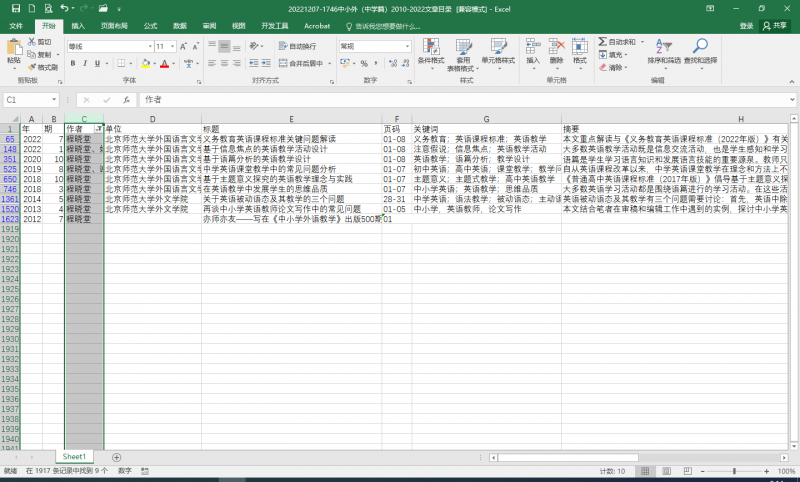Toggle Underline formatting
The width and height of the screenshot is (800, 482).
tap(97, 63)
